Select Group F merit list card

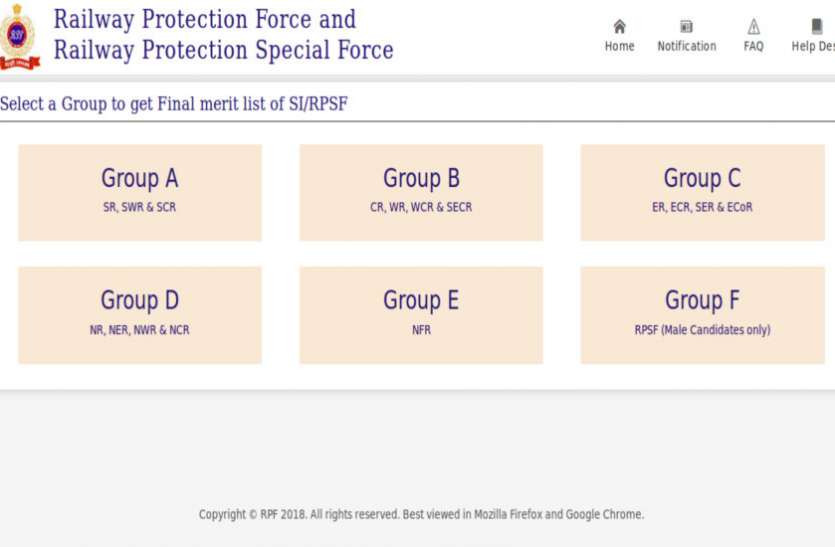702,315
